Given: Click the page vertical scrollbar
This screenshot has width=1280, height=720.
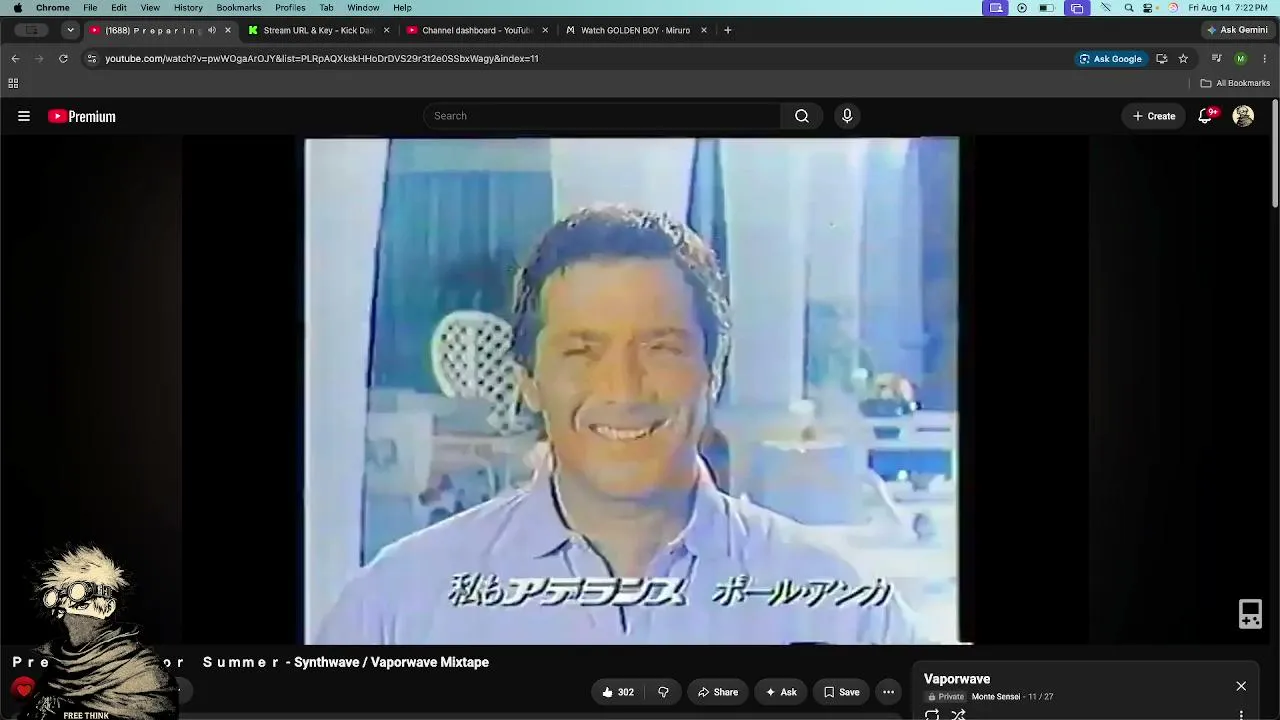Looking at the screenshot, I should (x=1275, y=153).
